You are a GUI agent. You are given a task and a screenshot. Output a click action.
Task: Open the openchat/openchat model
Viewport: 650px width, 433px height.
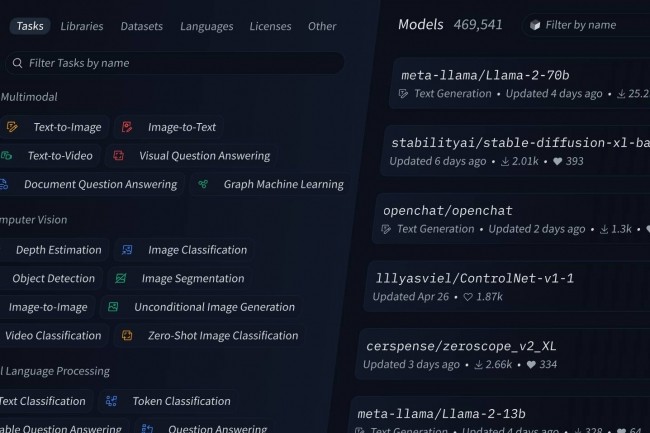pyautogui.click(x=448, y=210)
